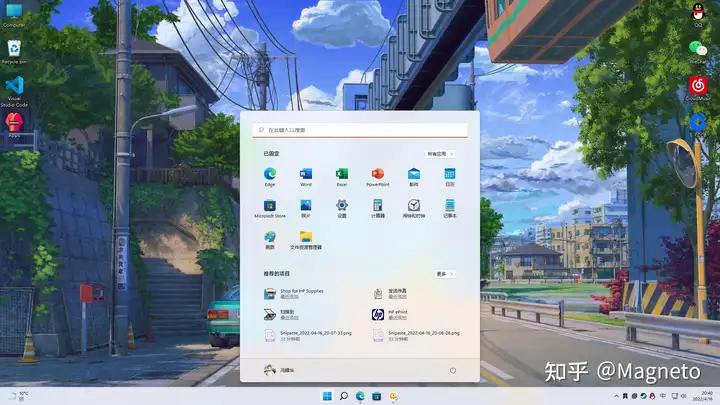Click the power button in Start menu
The width and height of the screenshot is (720, 405).
click(x=452, y=370)
